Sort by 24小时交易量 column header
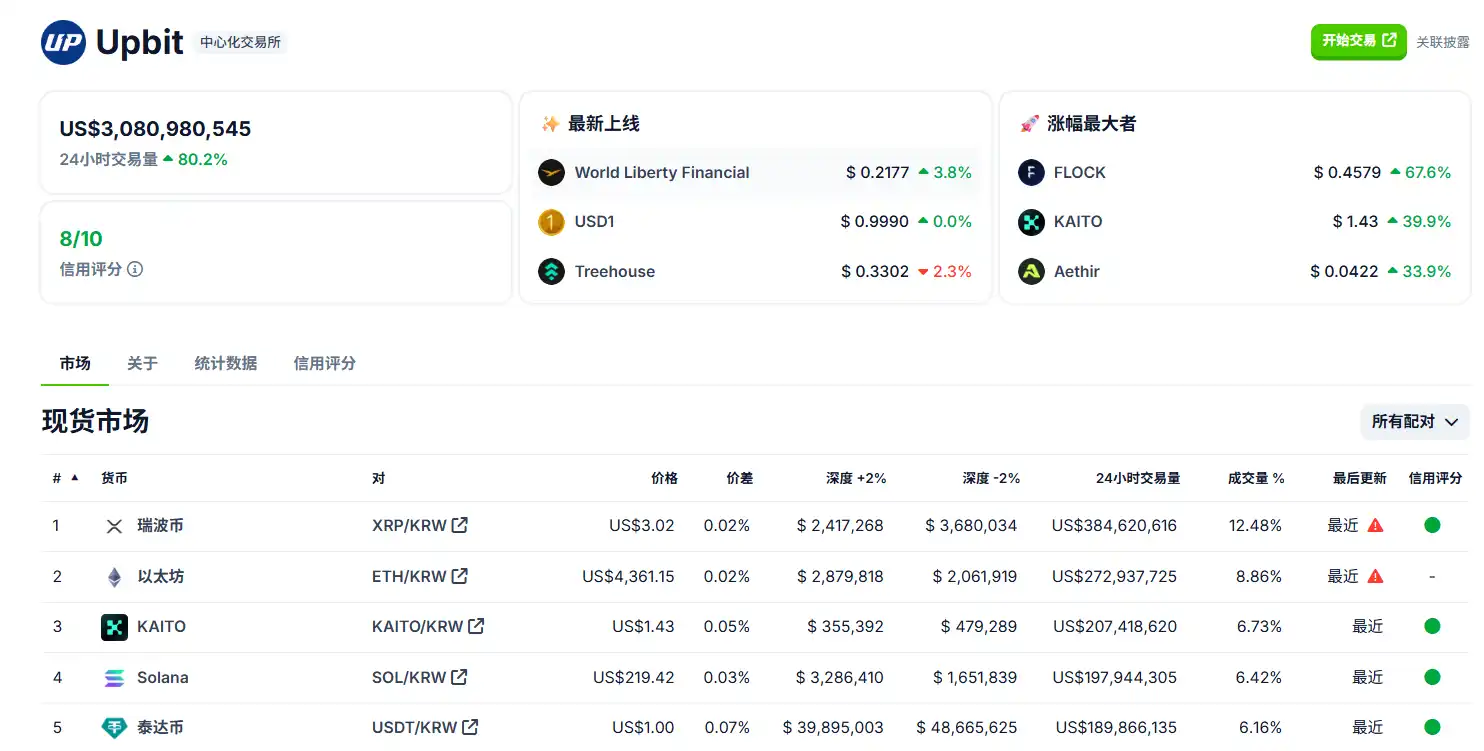 tap(1137, 479)
